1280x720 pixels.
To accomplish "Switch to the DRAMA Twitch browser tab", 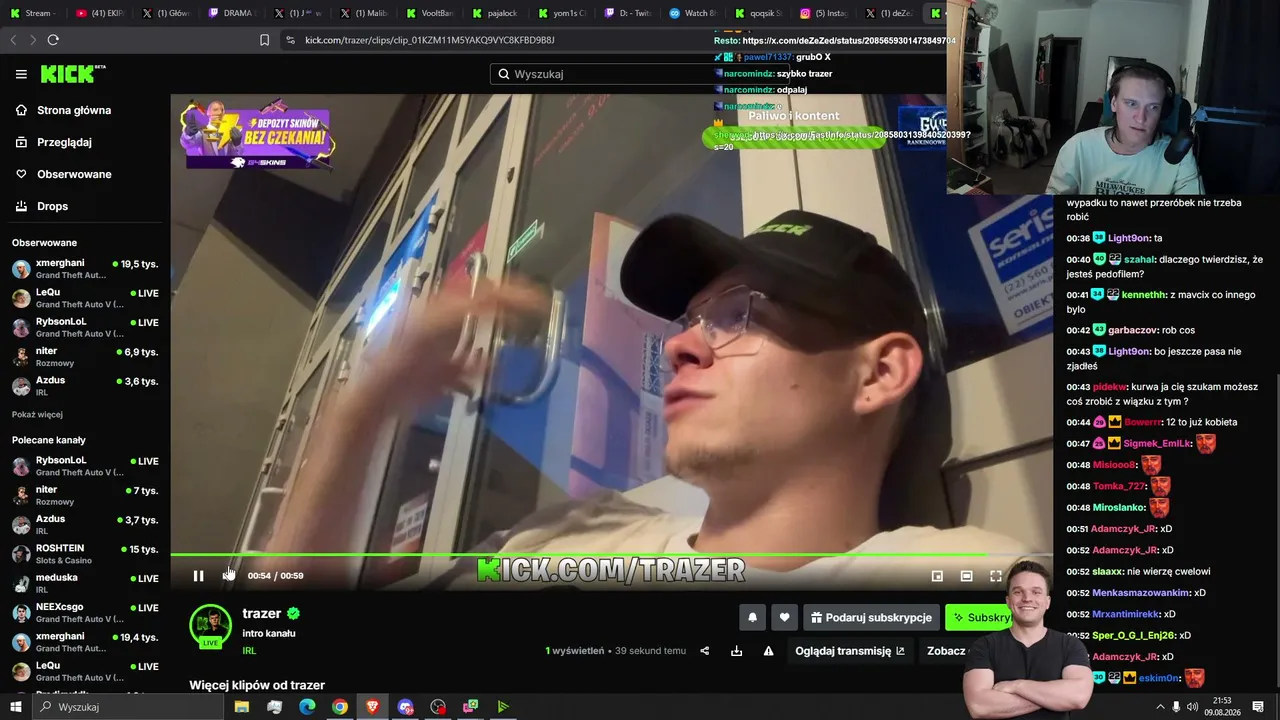I will [x=232, y=13].
